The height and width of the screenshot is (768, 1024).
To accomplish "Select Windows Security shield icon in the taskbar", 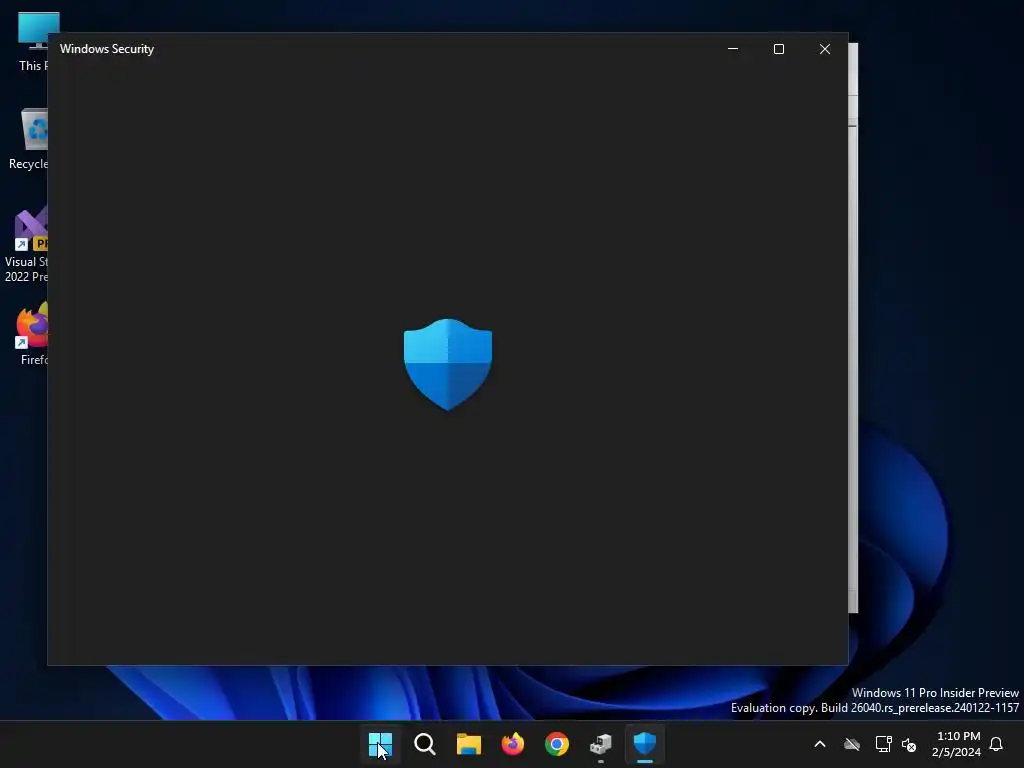I will (x=645, y=744).
